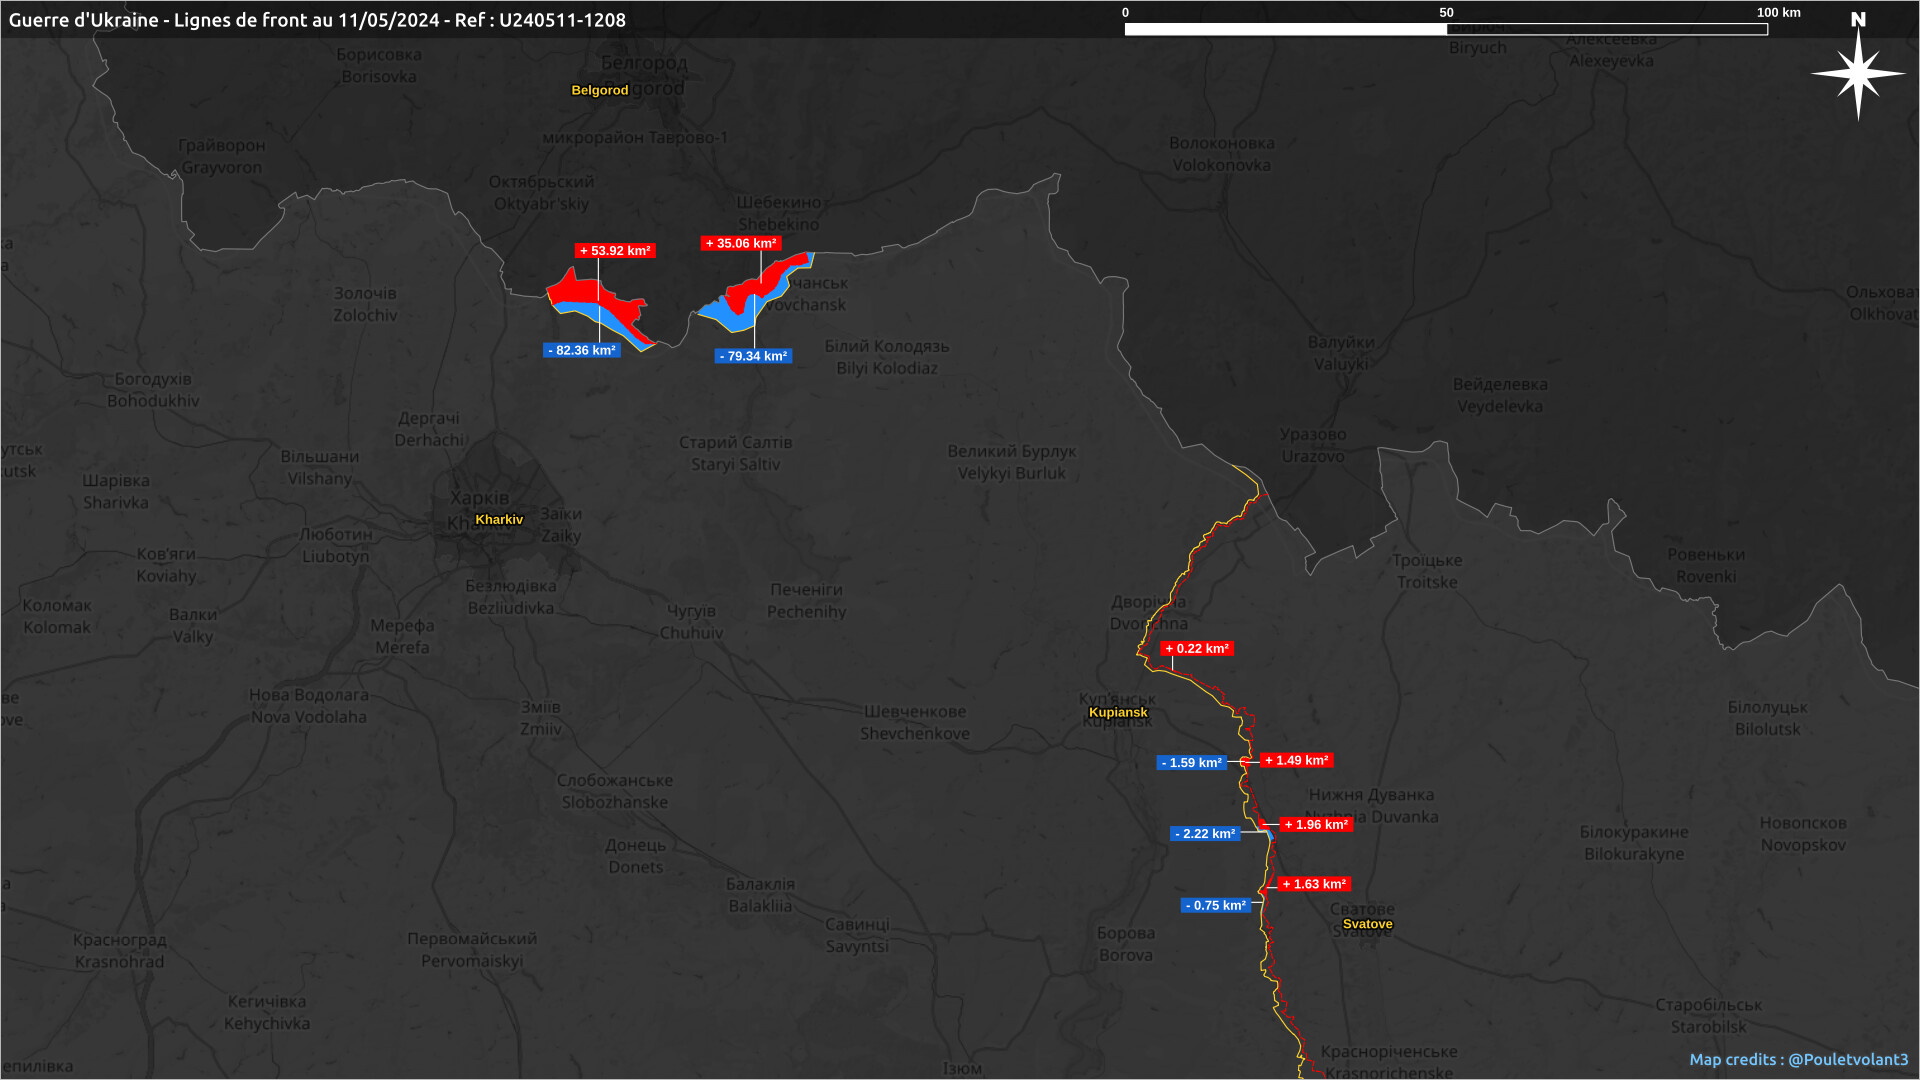The height and width of the screenshot is (1080, 1920).
Task: Click the -79.34 km² blue label
Action: pos(753,356)
